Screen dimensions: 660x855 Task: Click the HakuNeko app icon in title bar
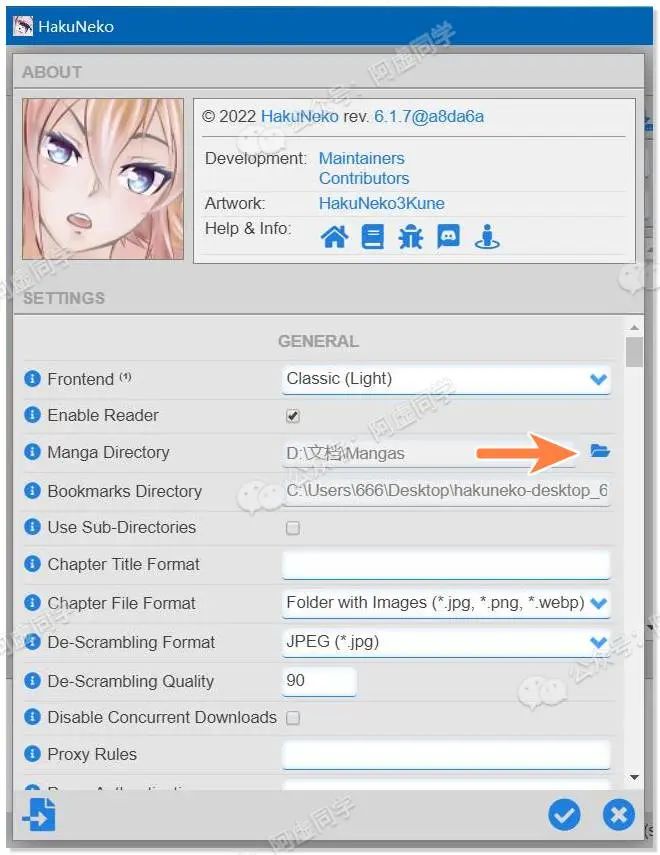[x=23, y=26]
